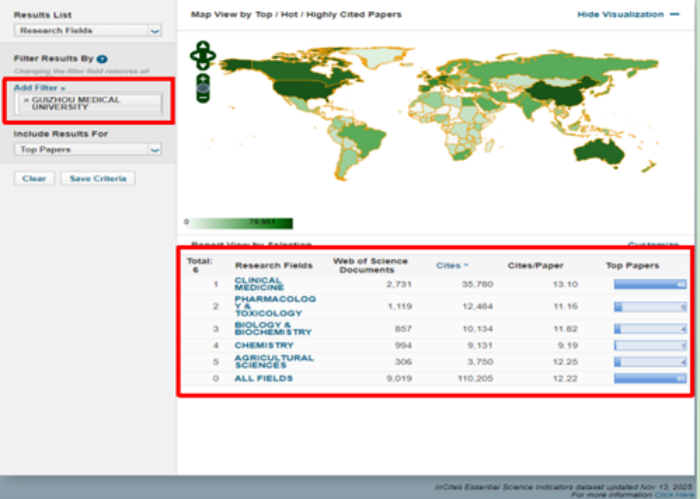
Task: Click the Cites column sort arrow
Action: [466, 266]
